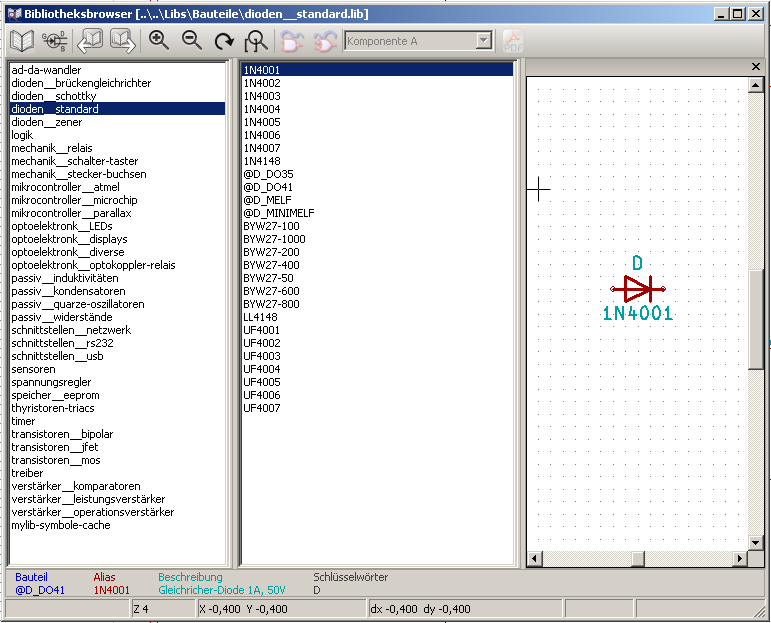Show the next component in library
This screenshot has width=771, height=623.
[122, 41]
